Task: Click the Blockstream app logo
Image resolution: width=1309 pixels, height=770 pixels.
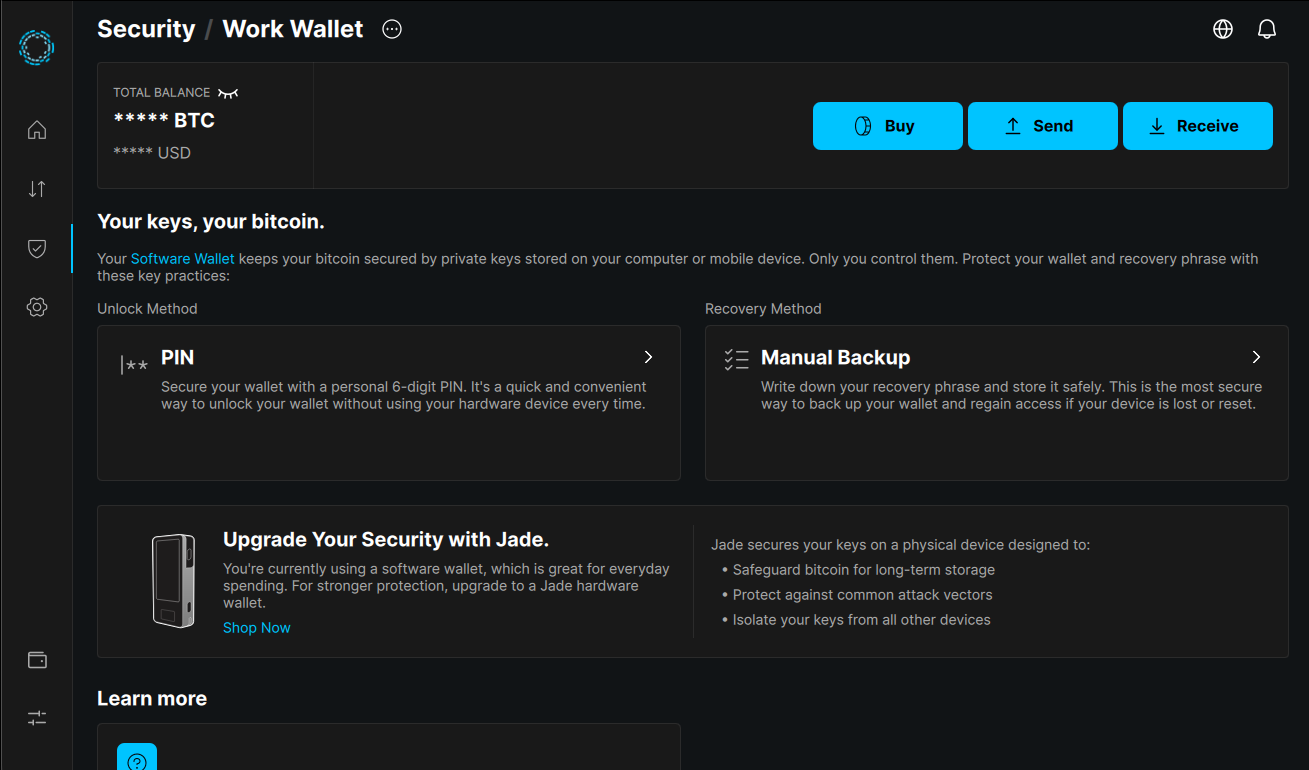Action: click(x=36, y=47)
